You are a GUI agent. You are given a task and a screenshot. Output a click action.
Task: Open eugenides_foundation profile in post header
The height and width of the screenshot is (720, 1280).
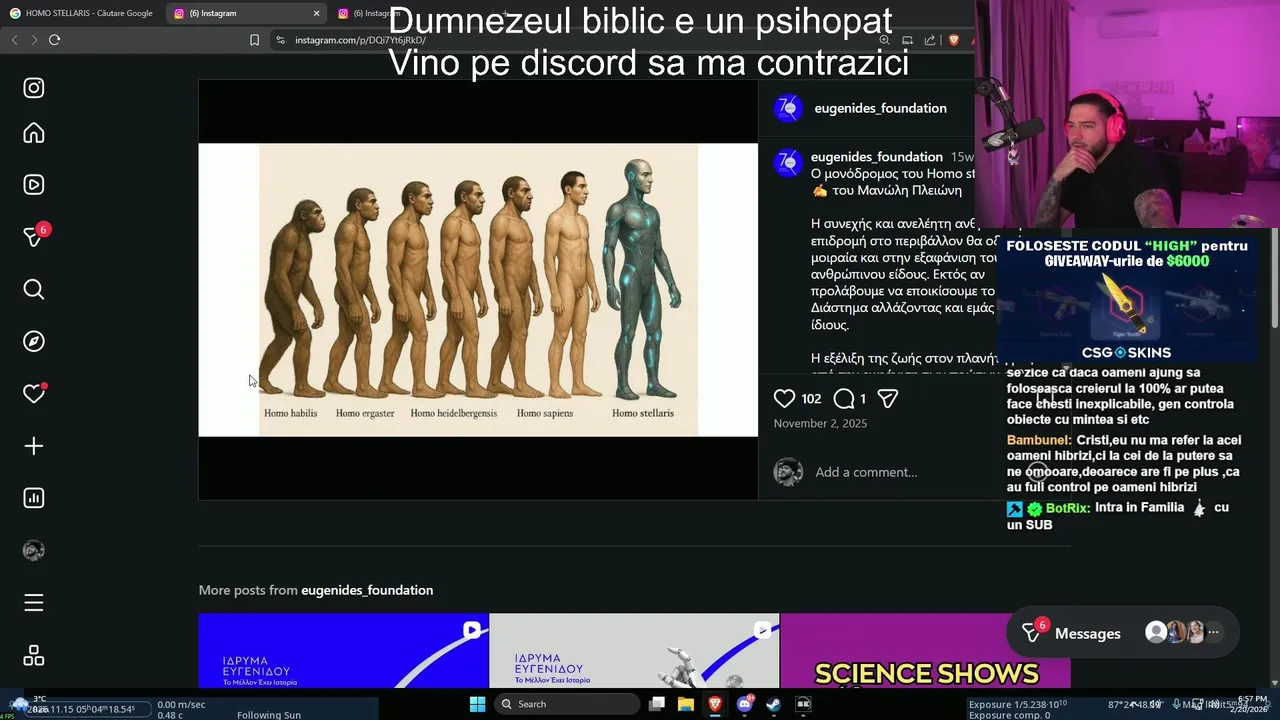(880, 108)
